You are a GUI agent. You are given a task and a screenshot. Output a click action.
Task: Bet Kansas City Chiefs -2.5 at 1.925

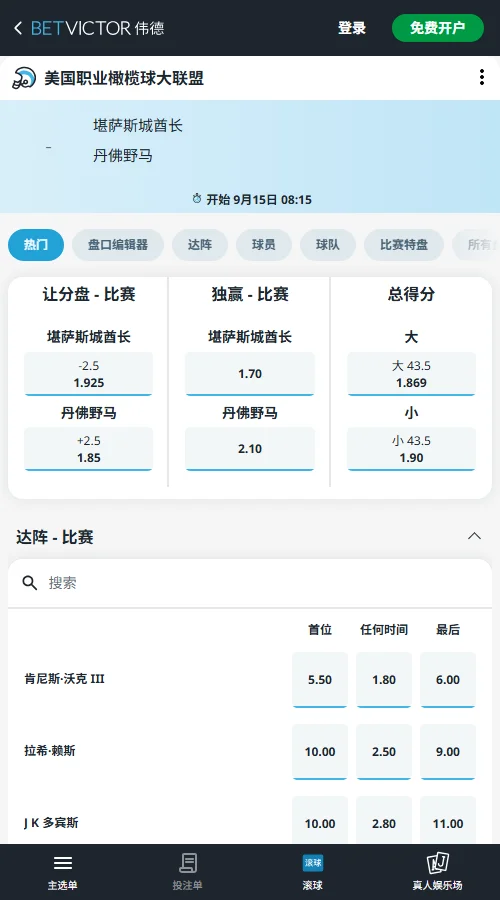click(88, 374)
